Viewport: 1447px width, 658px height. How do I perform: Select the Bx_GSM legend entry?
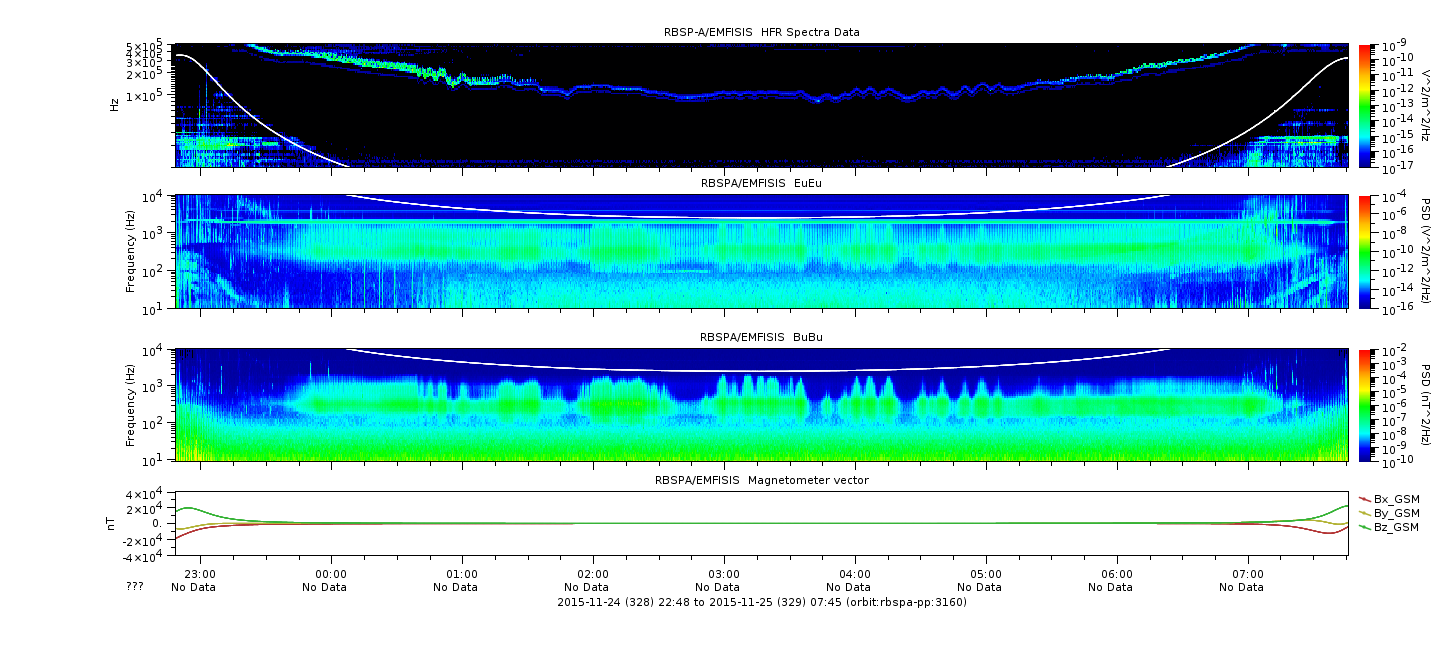tap(1396, 498)
